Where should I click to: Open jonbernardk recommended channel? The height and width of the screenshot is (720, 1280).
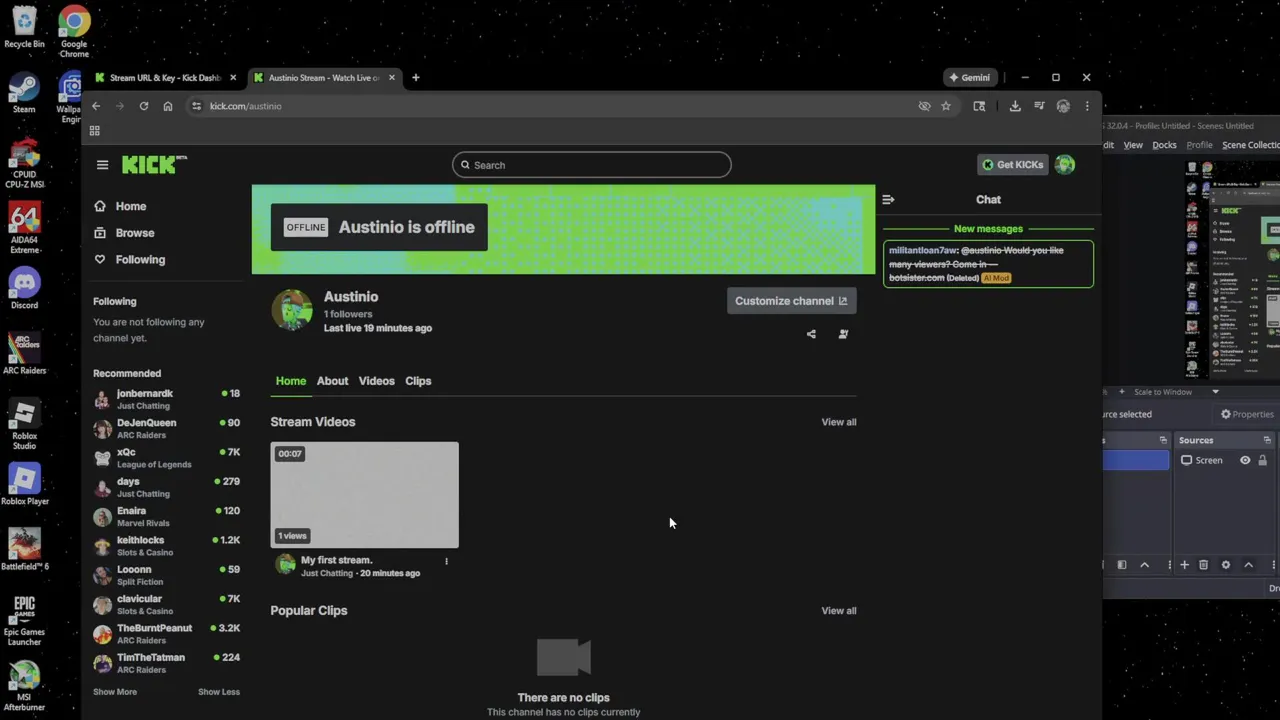point(167,399)
